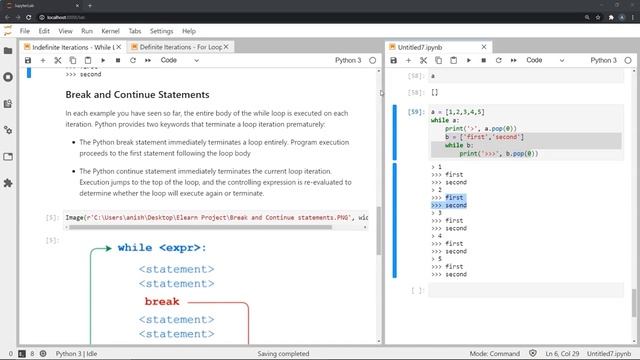
Task: Click Python 3 kernel name in Untitled7
Action: (x=604, y=60)
